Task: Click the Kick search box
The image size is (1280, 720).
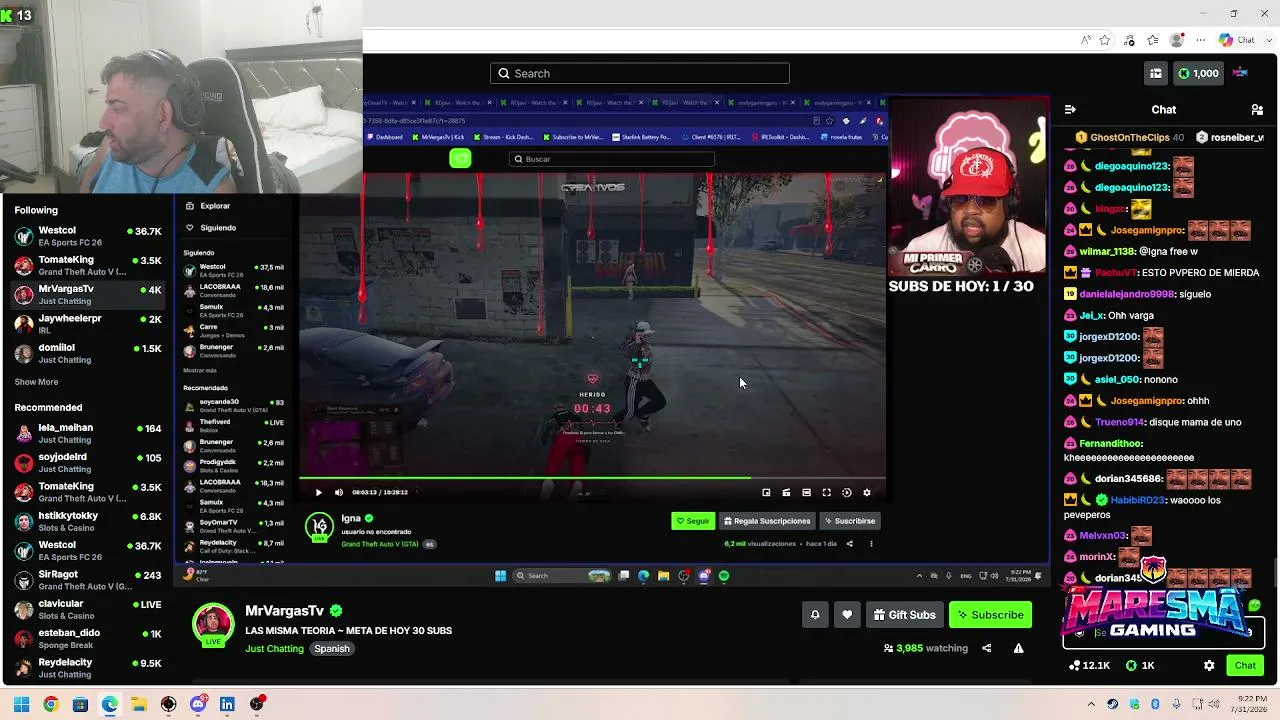Action: (640, 73)
